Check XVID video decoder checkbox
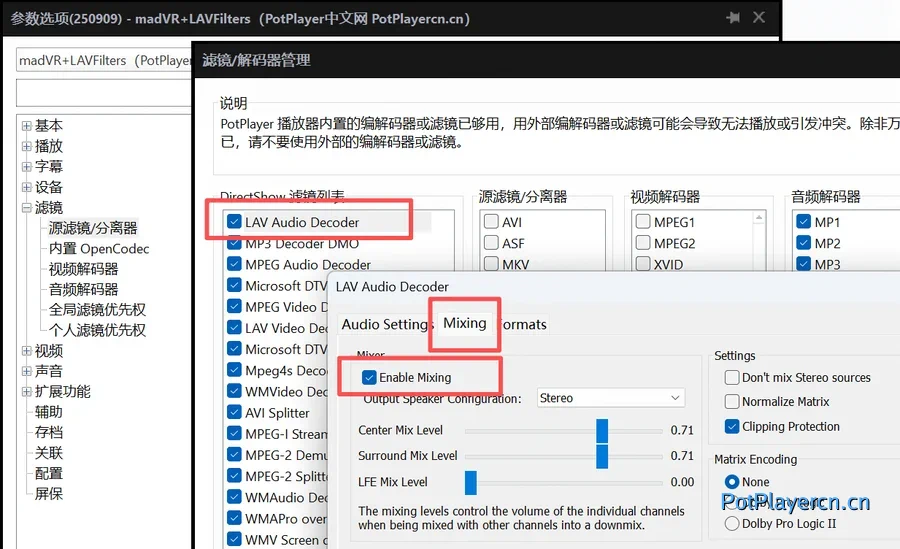 tap(643, 264)
